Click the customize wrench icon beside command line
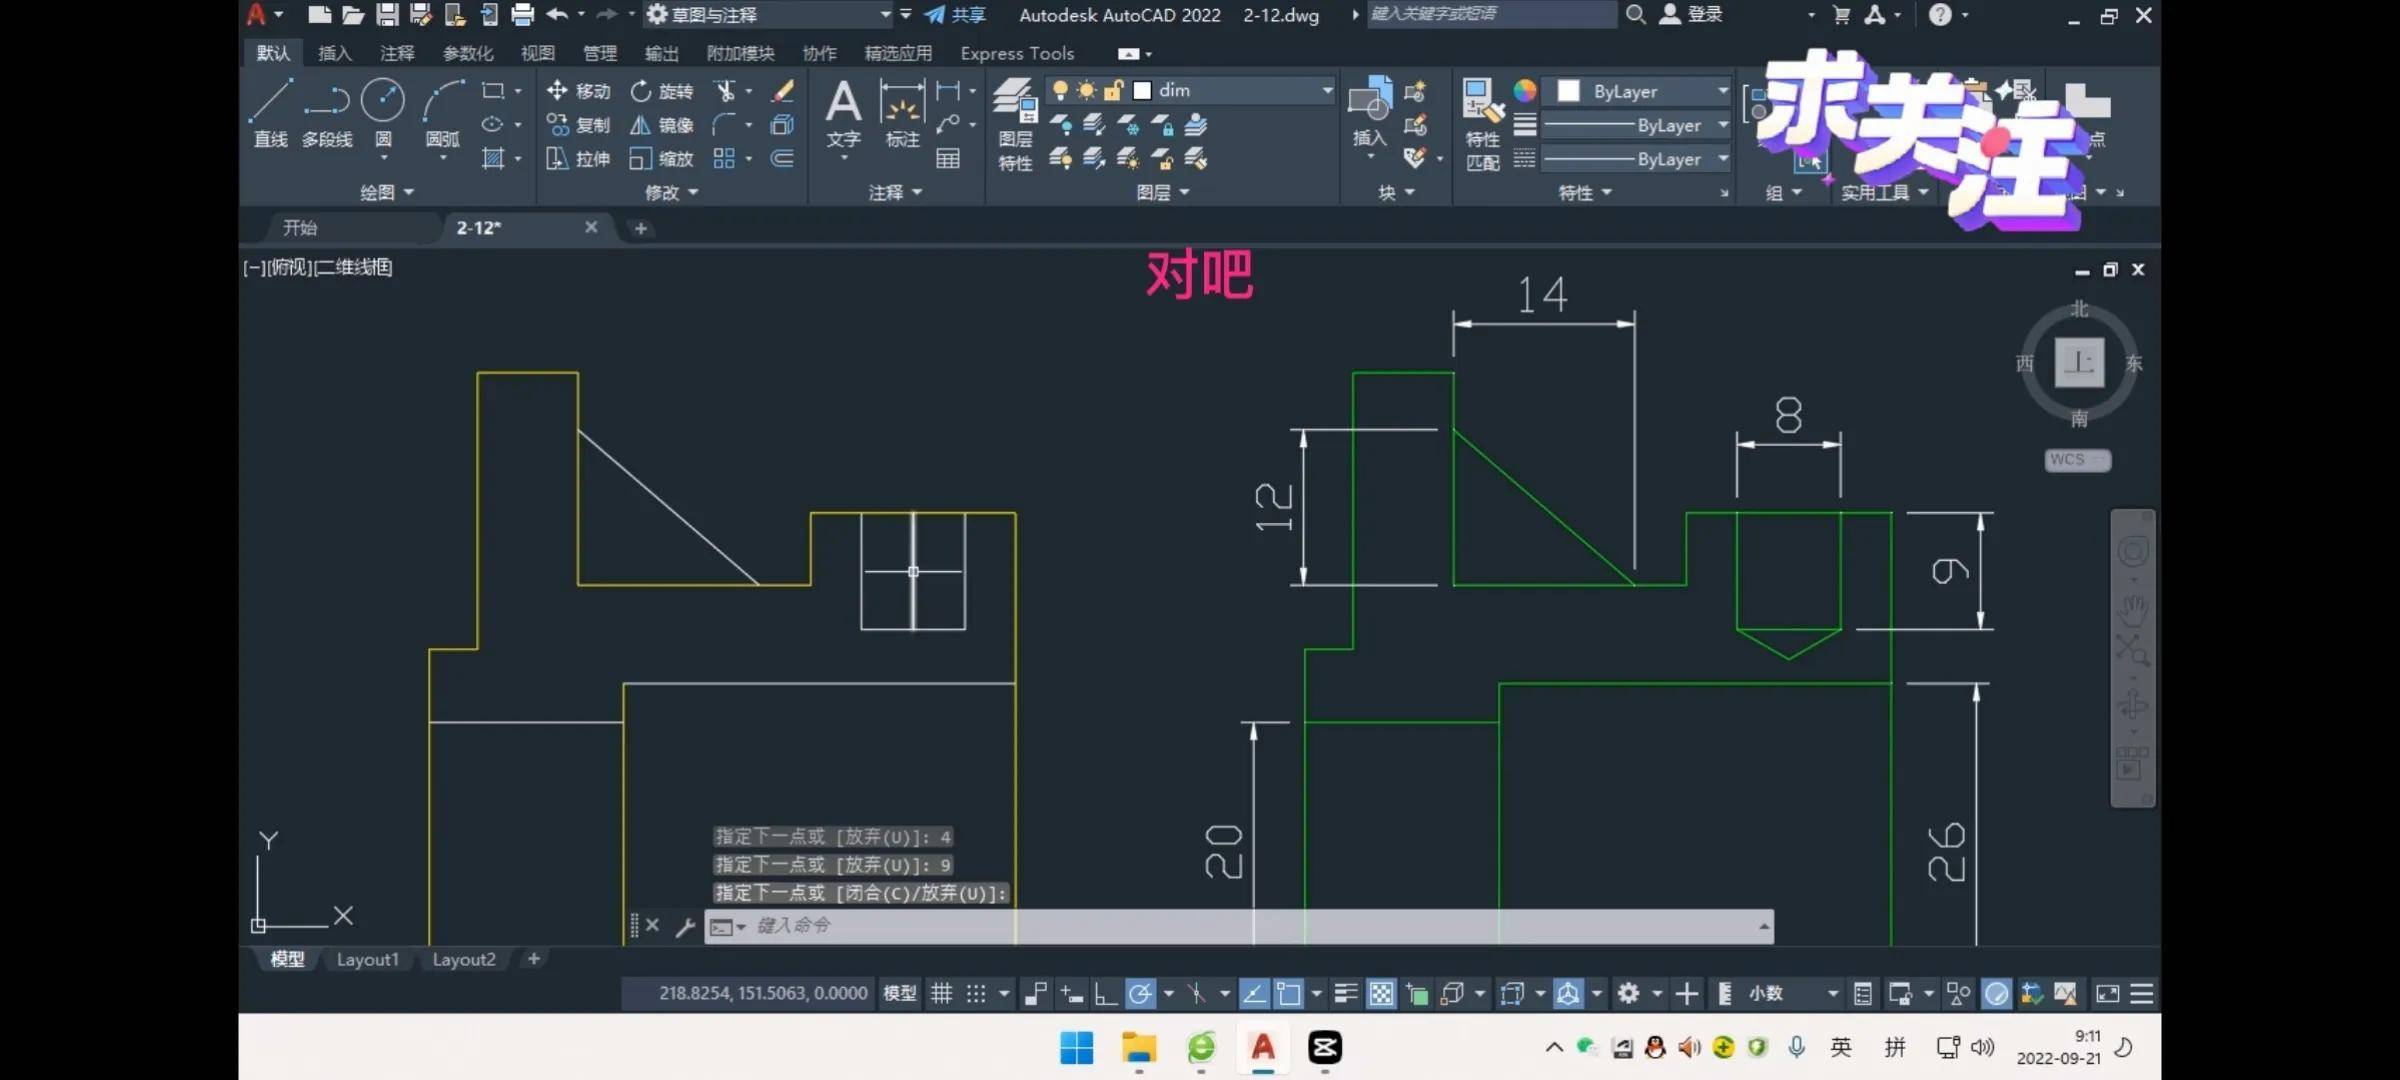Screen dimensions: 2400x1080 coord(685,926)
